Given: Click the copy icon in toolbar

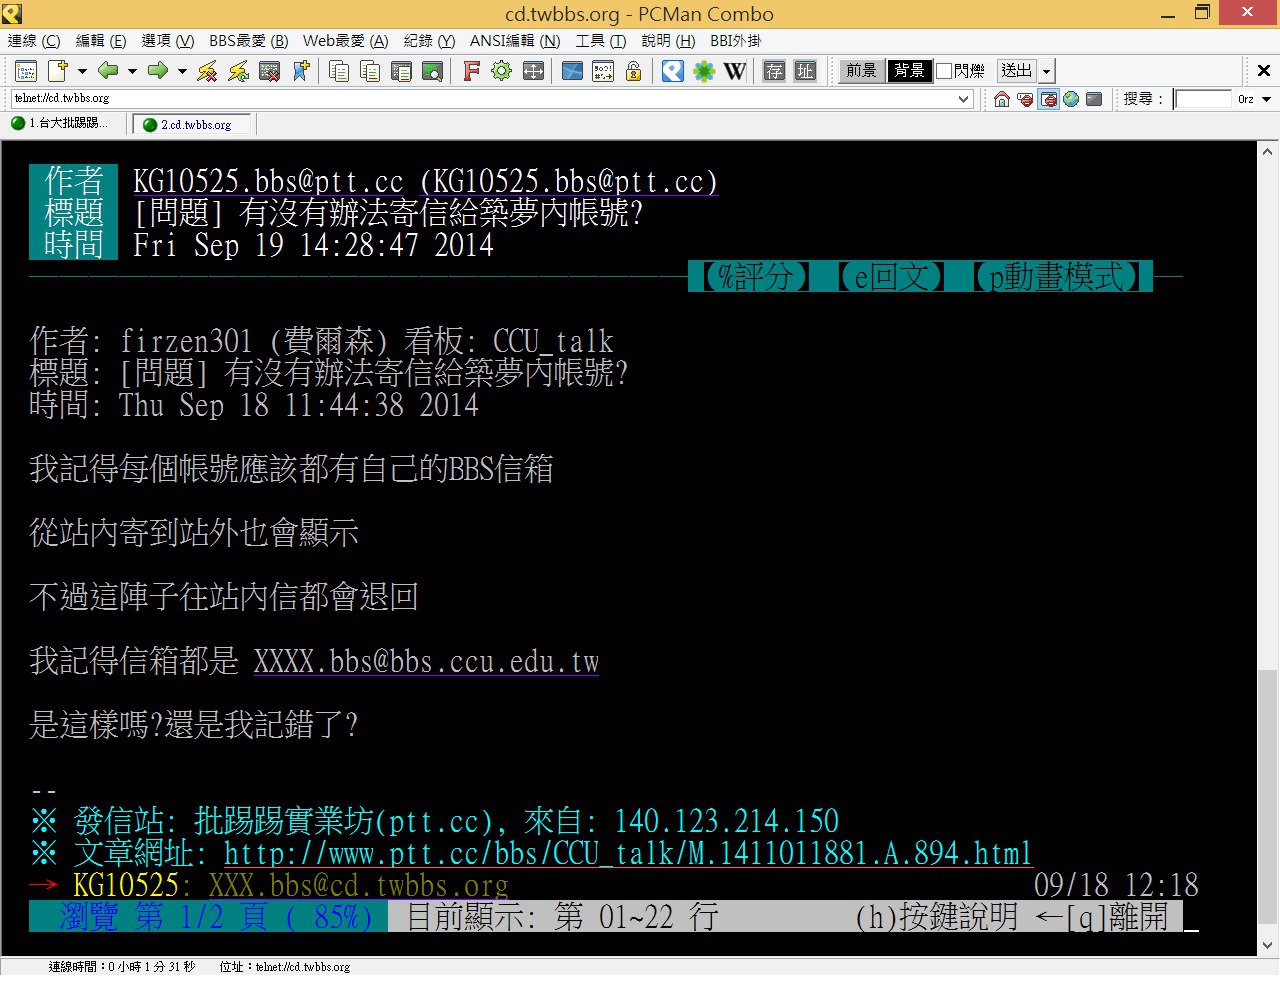Looking at the screenshot, I should pos(339,71).
